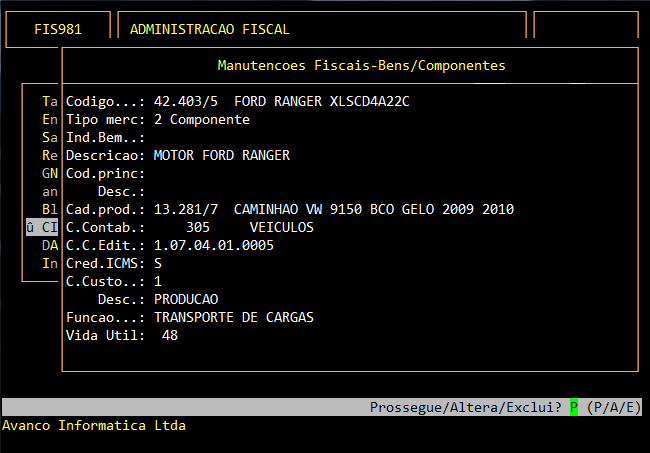650x453 pixels.
Task: Click the green 'P' prompt input cursor
Action: click(x=574, y=408)
